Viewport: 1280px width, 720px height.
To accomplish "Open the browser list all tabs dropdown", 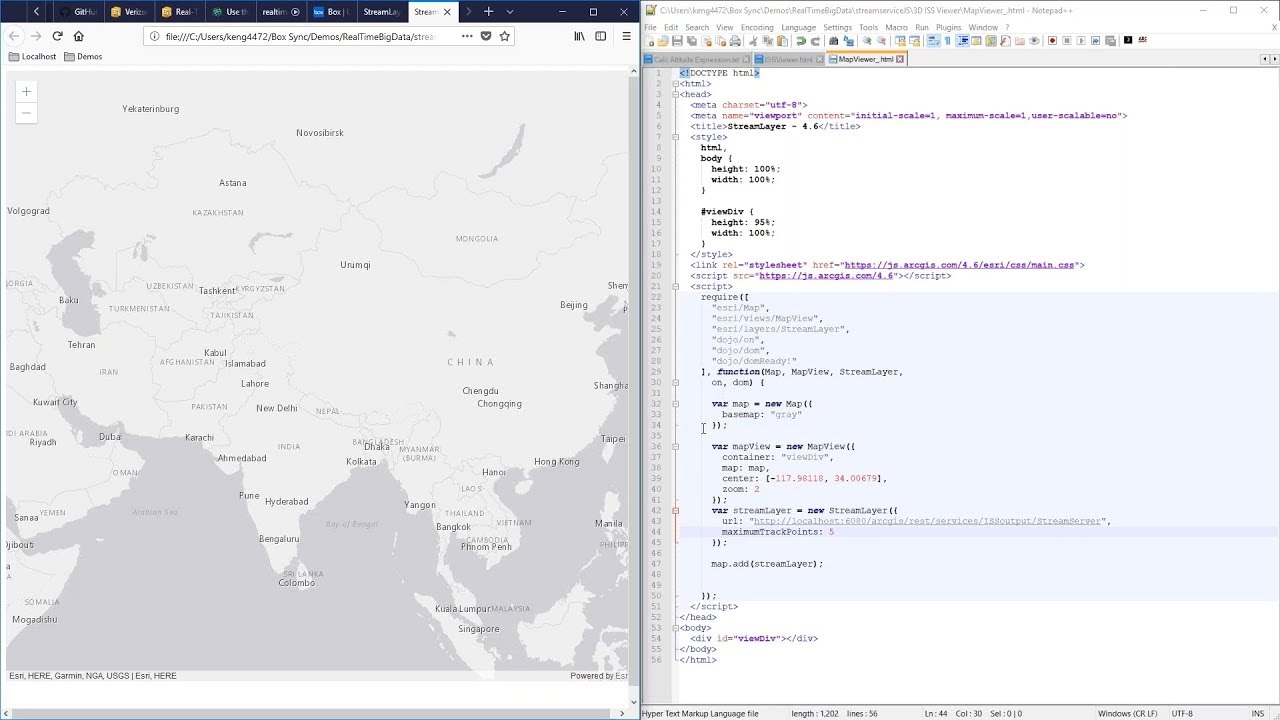I will [510, 12].
